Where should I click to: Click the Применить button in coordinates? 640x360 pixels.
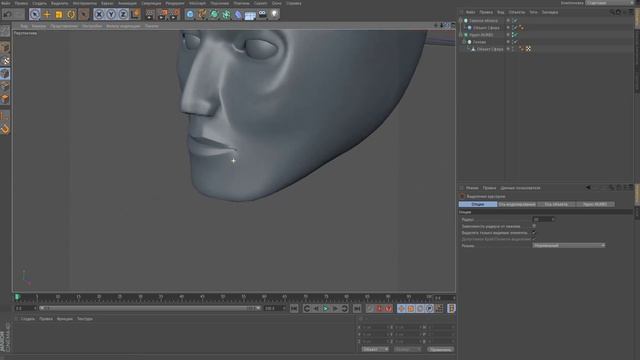[x=440, y=349]
